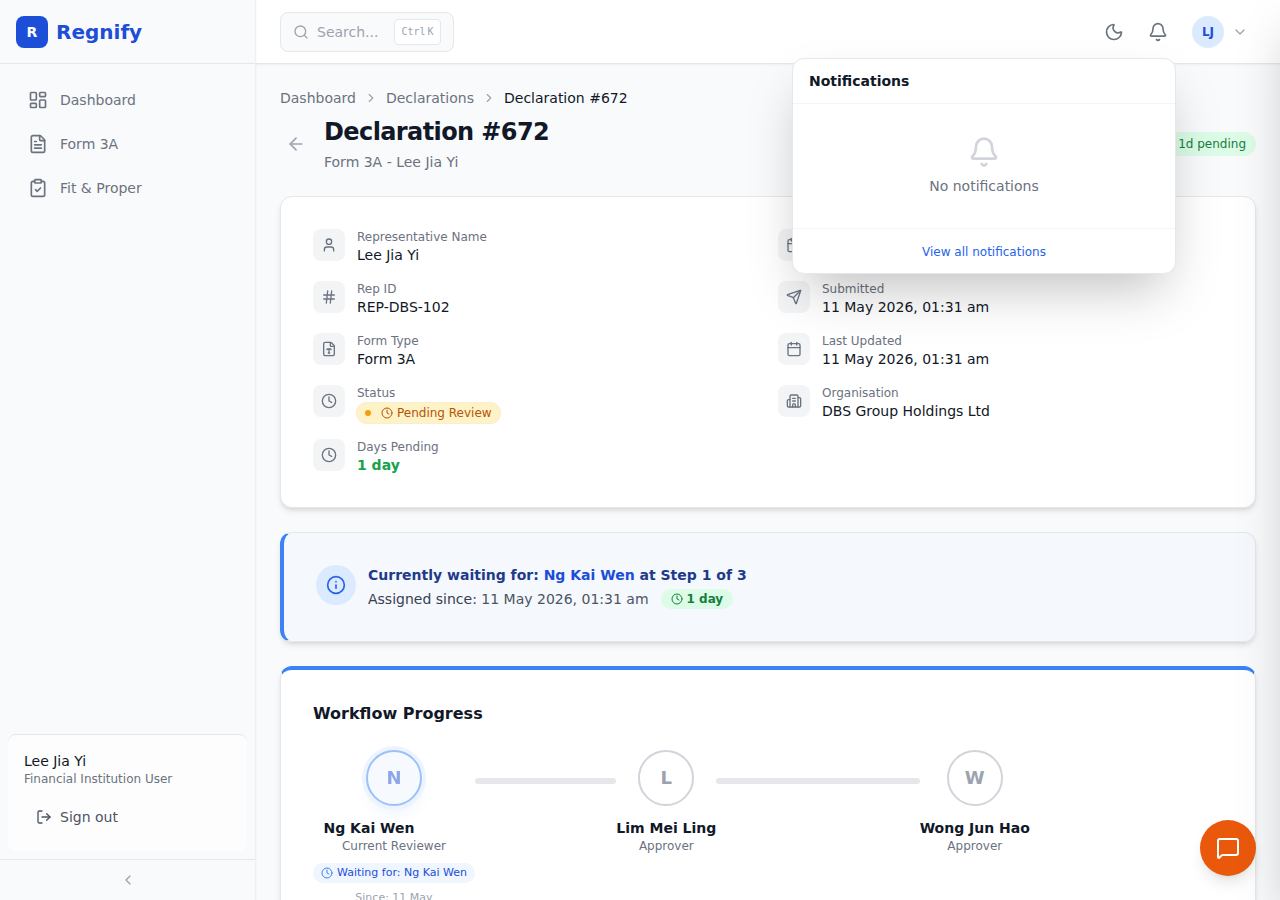
Task: Toggle dark mode with moon icon
Action: tap(1114, 32)
